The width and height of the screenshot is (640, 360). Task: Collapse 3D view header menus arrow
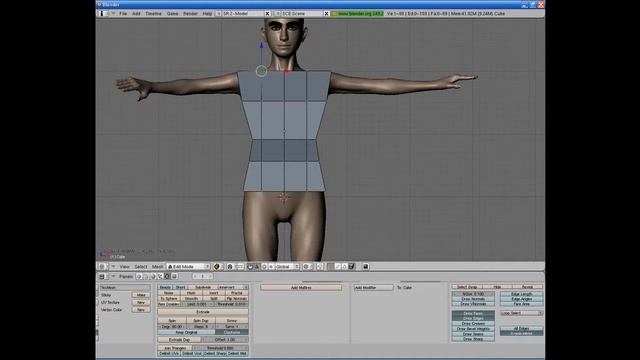pyautogui.click(x=113, y=267)
